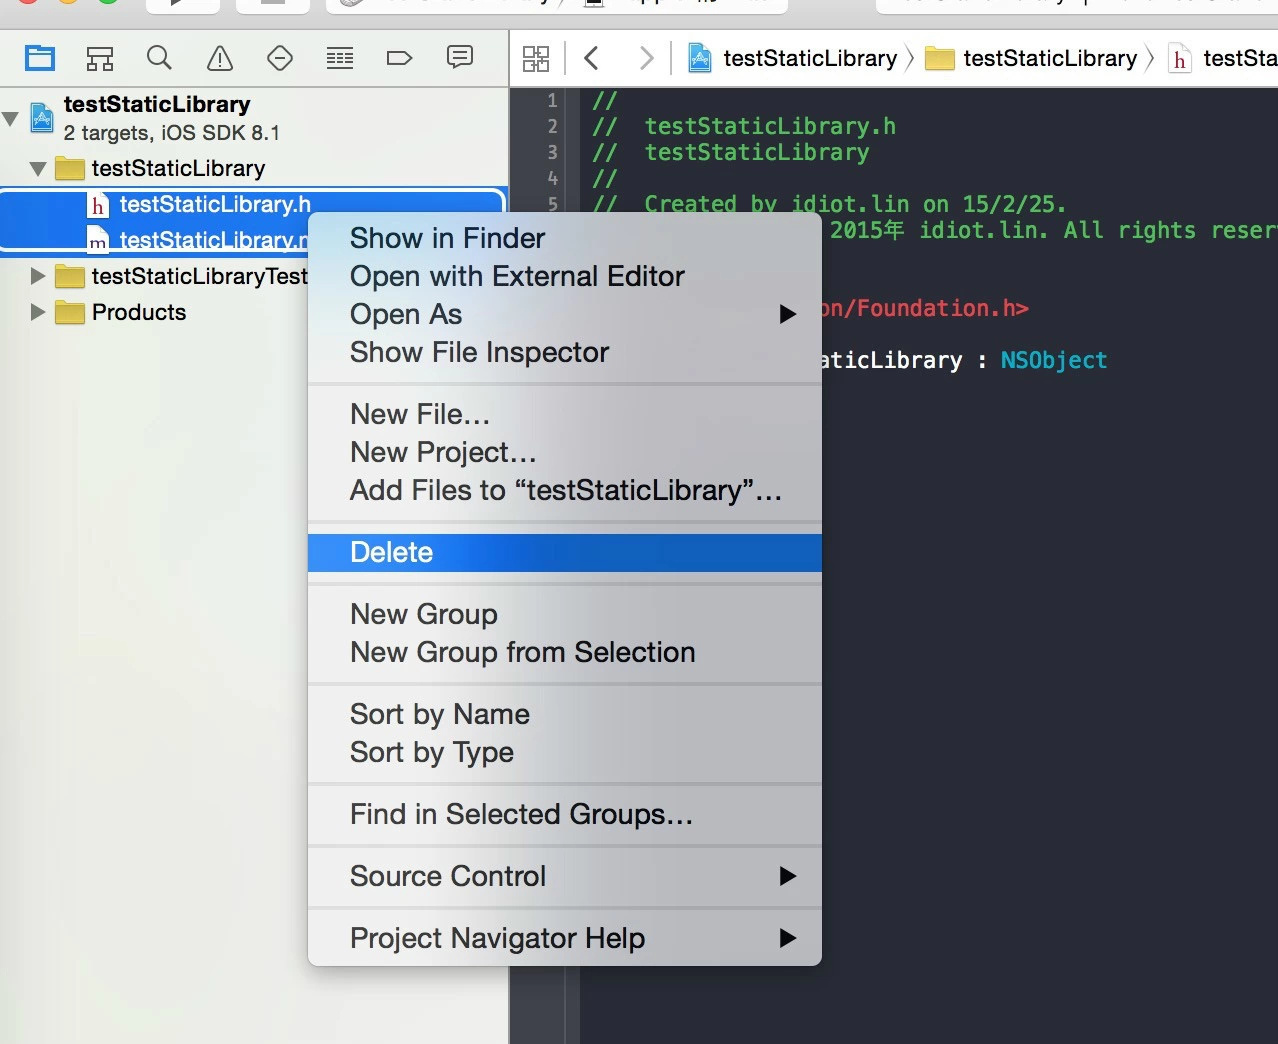Open the Find navigator magnifier icon
The width and height of the screenshot is (1278, 1044).
159,58
